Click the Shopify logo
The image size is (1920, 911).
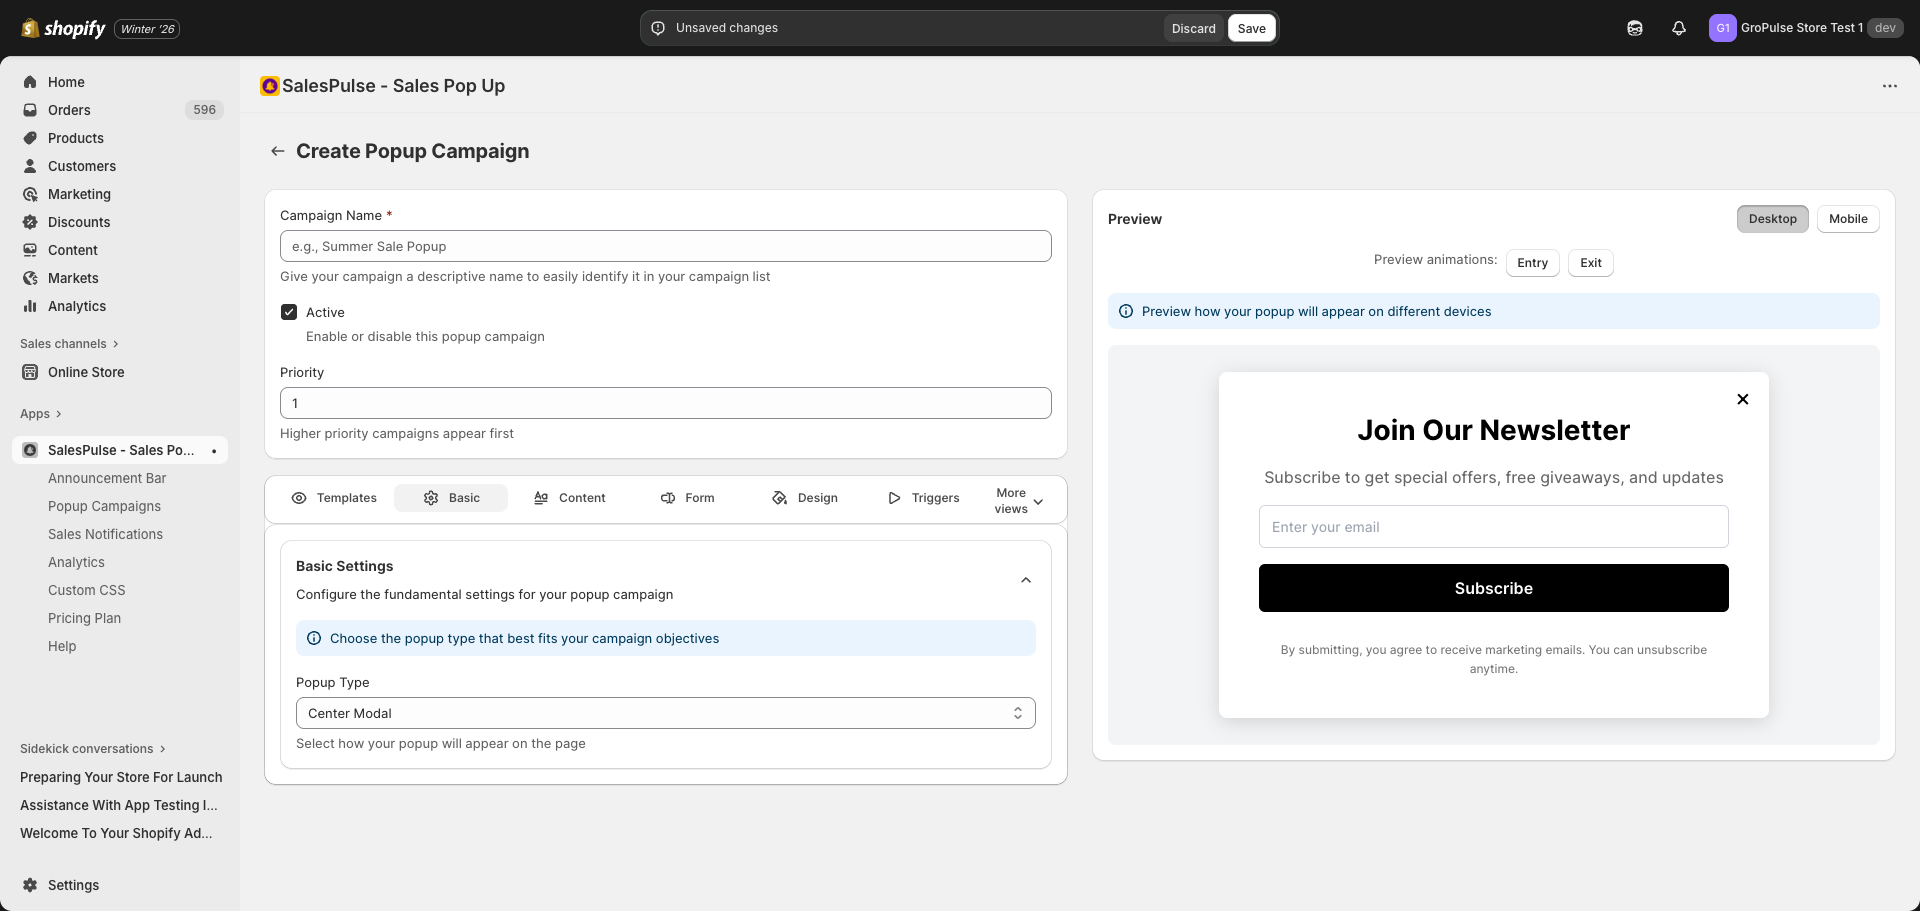pyautogui.click(x=64, y=28)
